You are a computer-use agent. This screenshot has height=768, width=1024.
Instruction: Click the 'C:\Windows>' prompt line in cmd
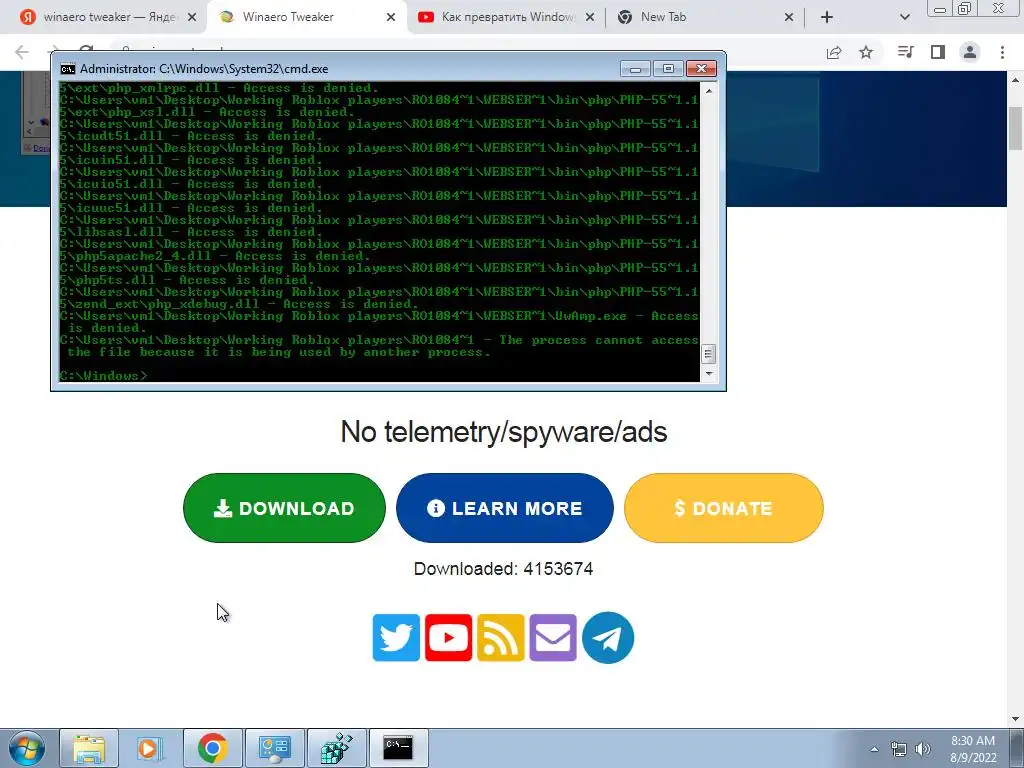coord(103,376)
